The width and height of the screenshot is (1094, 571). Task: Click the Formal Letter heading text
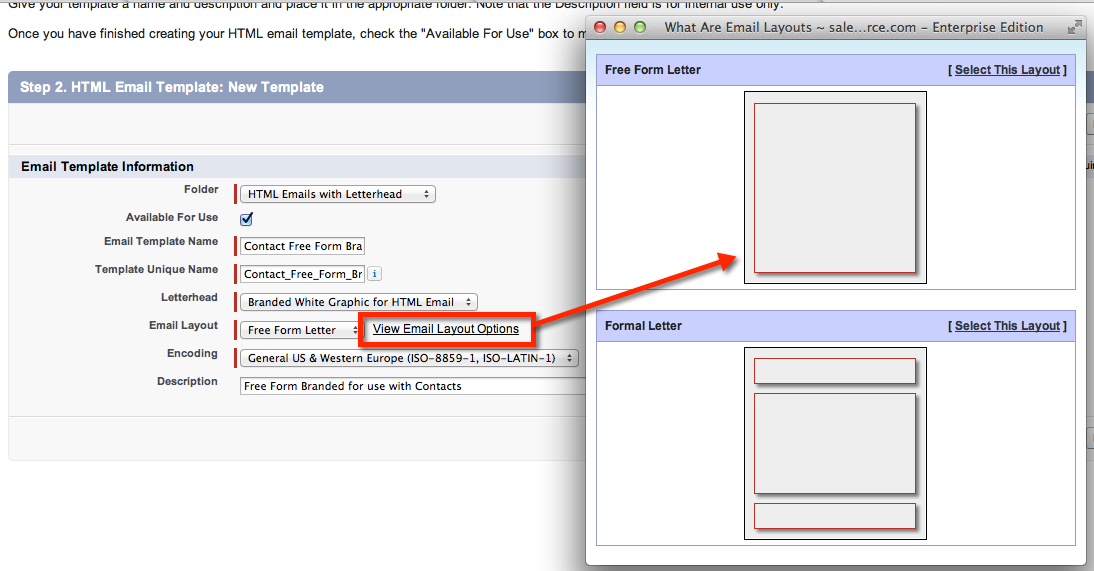[643, 326]
